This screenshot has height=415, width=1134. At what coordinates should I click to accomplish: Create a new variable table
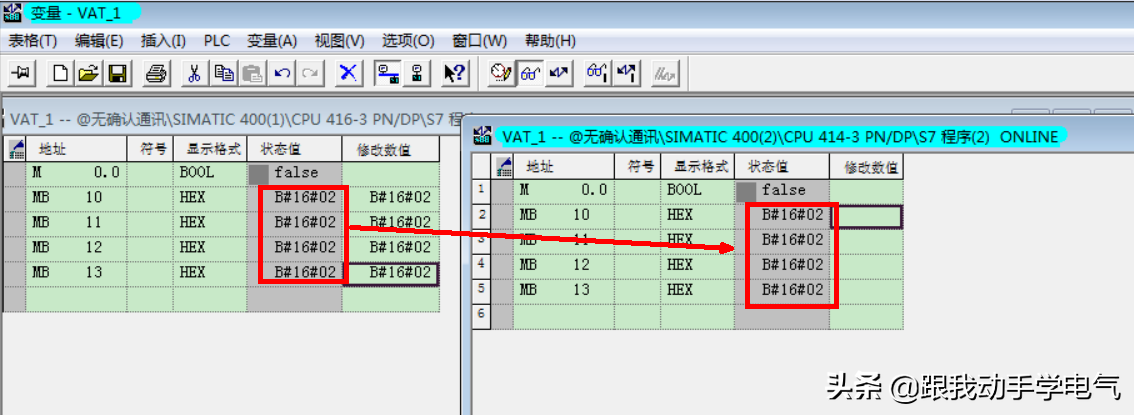(62, 73)
